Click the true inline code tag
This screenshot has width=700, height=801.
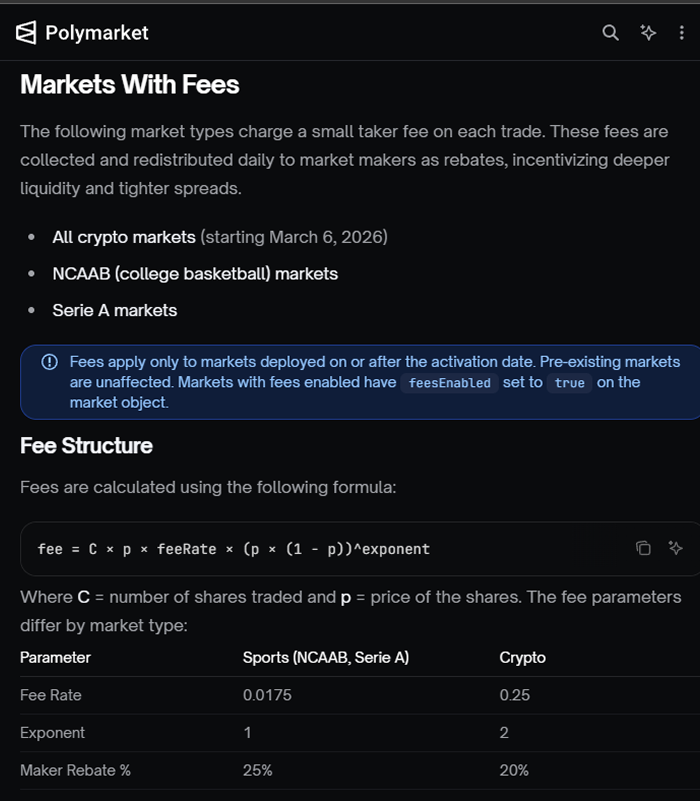click(x=569, y=383)
